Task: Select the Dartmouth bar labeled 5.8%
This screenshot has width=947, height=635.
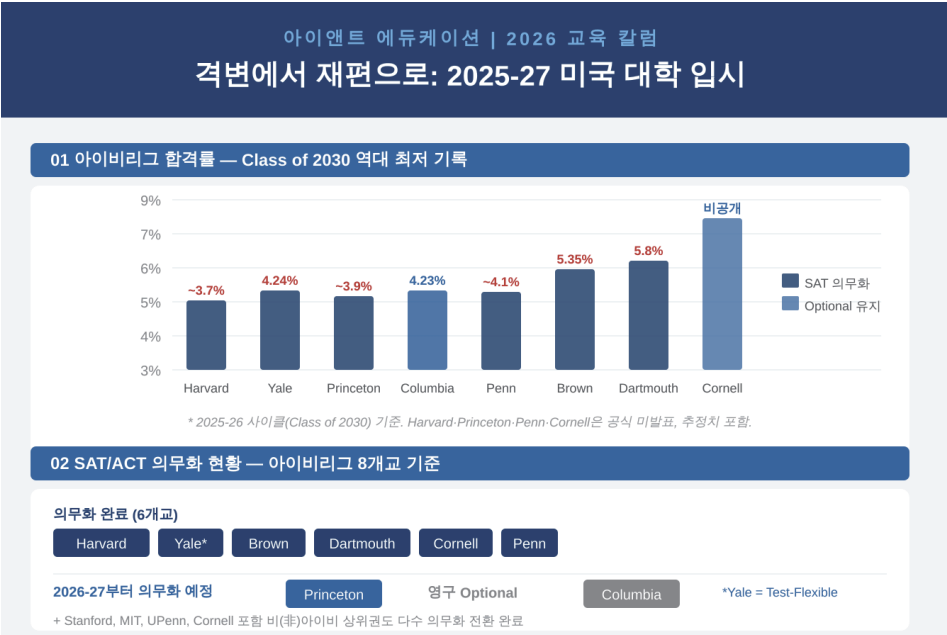Action: point(648,315)
